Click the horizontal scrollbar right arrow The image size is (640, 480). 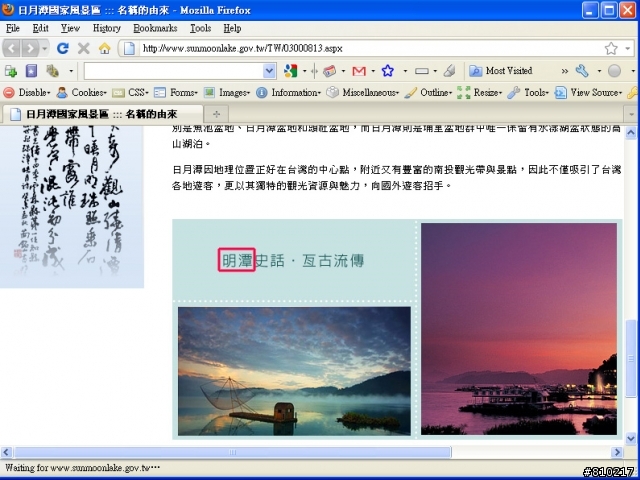617,452
